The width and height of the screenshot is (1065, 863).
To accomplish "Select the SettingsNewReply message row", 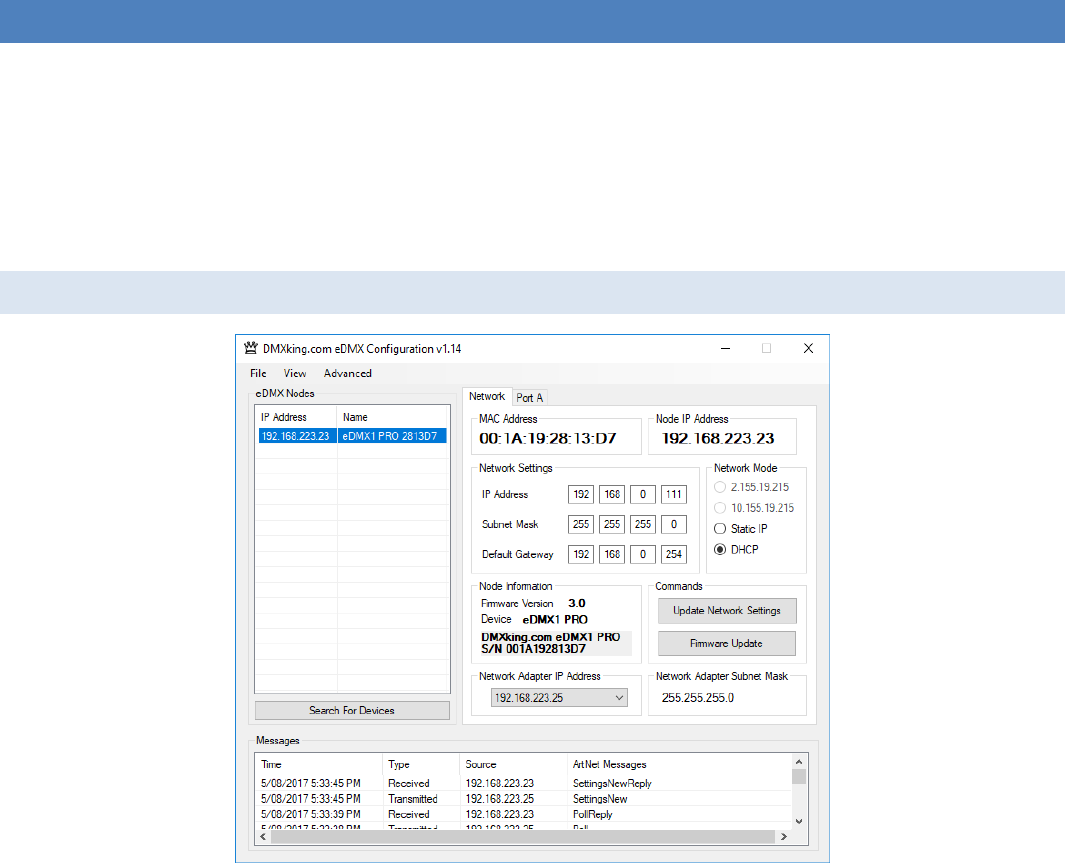I will click(x=524, y=784).
